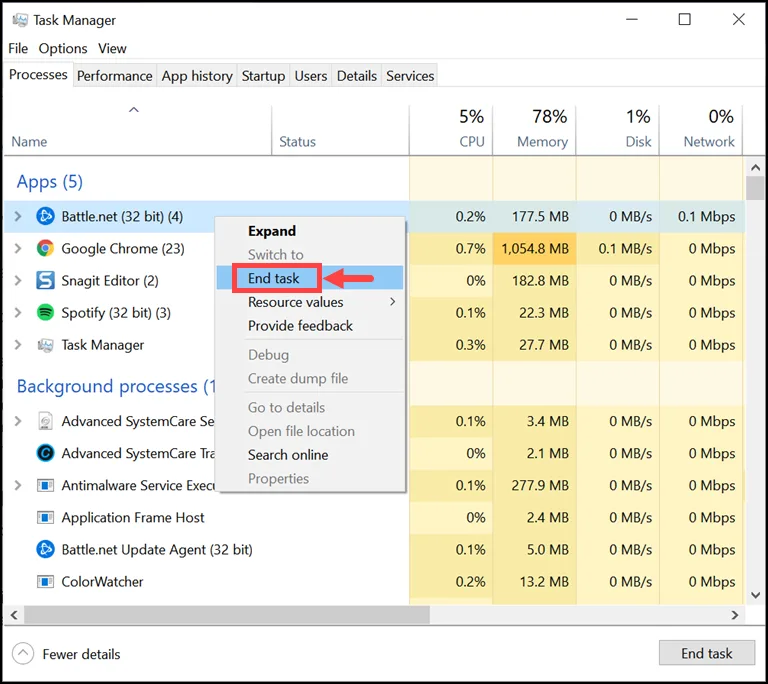Click the Google Chrome icon
The width and height of the screenshot is (768, 684).
[x=46, y=248]
